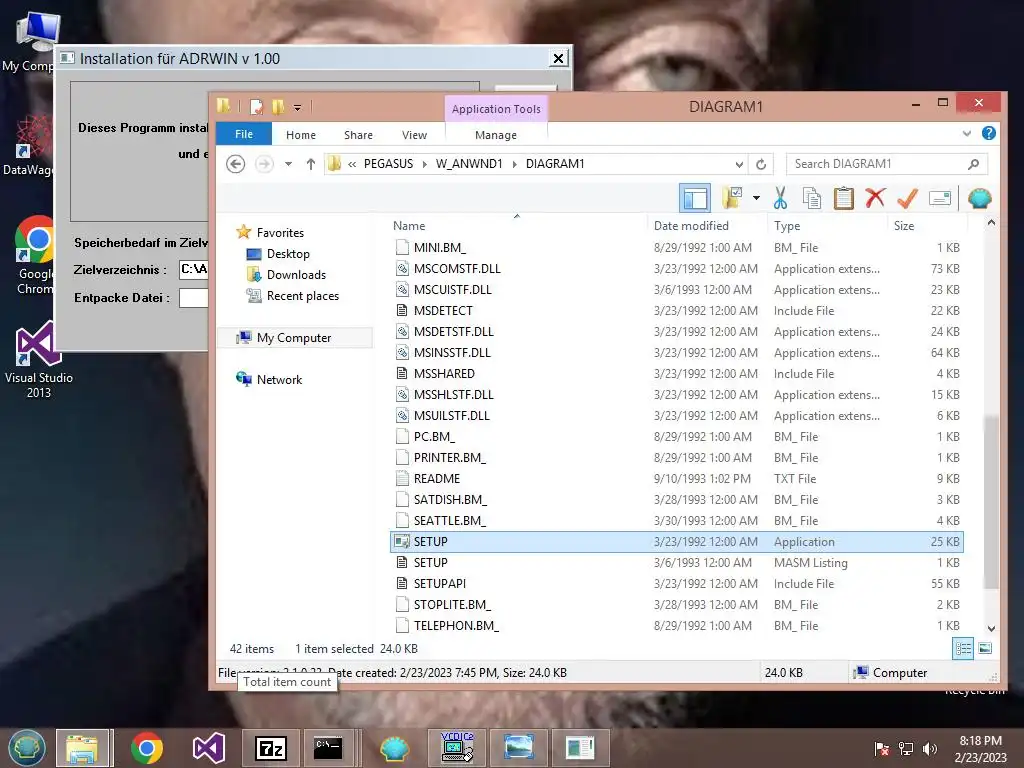Click PEGASUS in the address path

point(389,164)
